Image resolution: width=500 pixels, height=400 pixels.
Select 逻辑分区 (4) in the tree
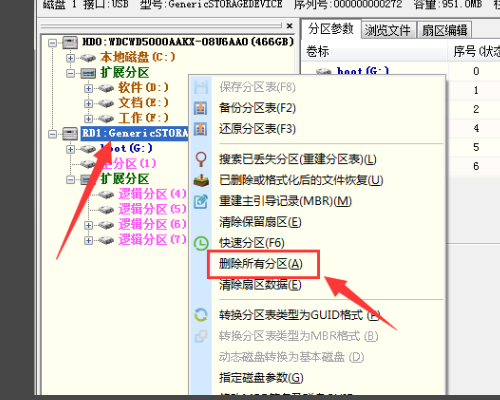point(152,194)
